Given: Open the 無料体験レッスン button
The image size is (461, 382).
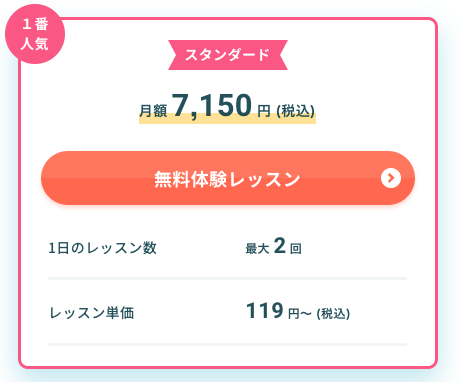Looking at the screenshot, I should pyautogui.click(x=228, y=178).
